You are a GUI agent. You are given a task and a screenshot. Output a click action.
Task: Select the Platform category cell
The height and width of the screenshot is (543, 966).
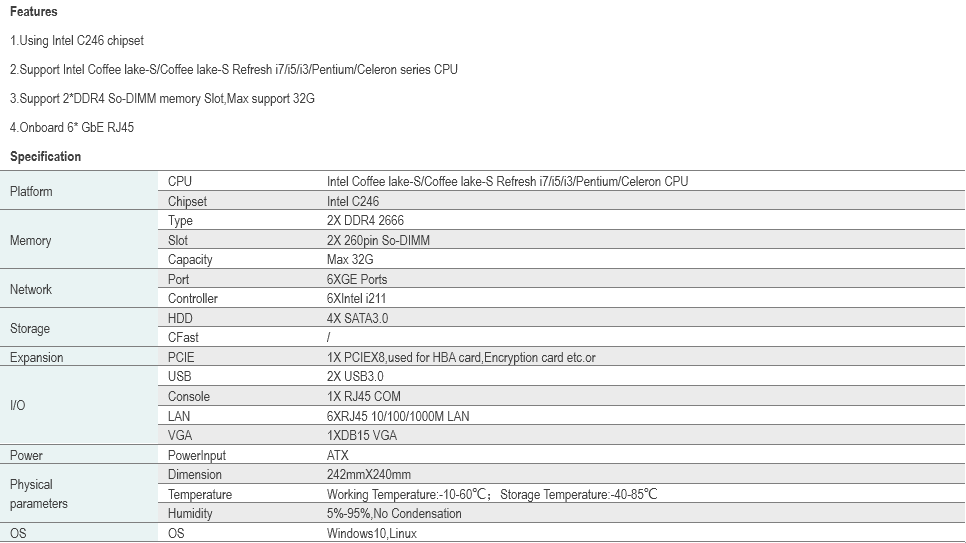coord(31,191)
